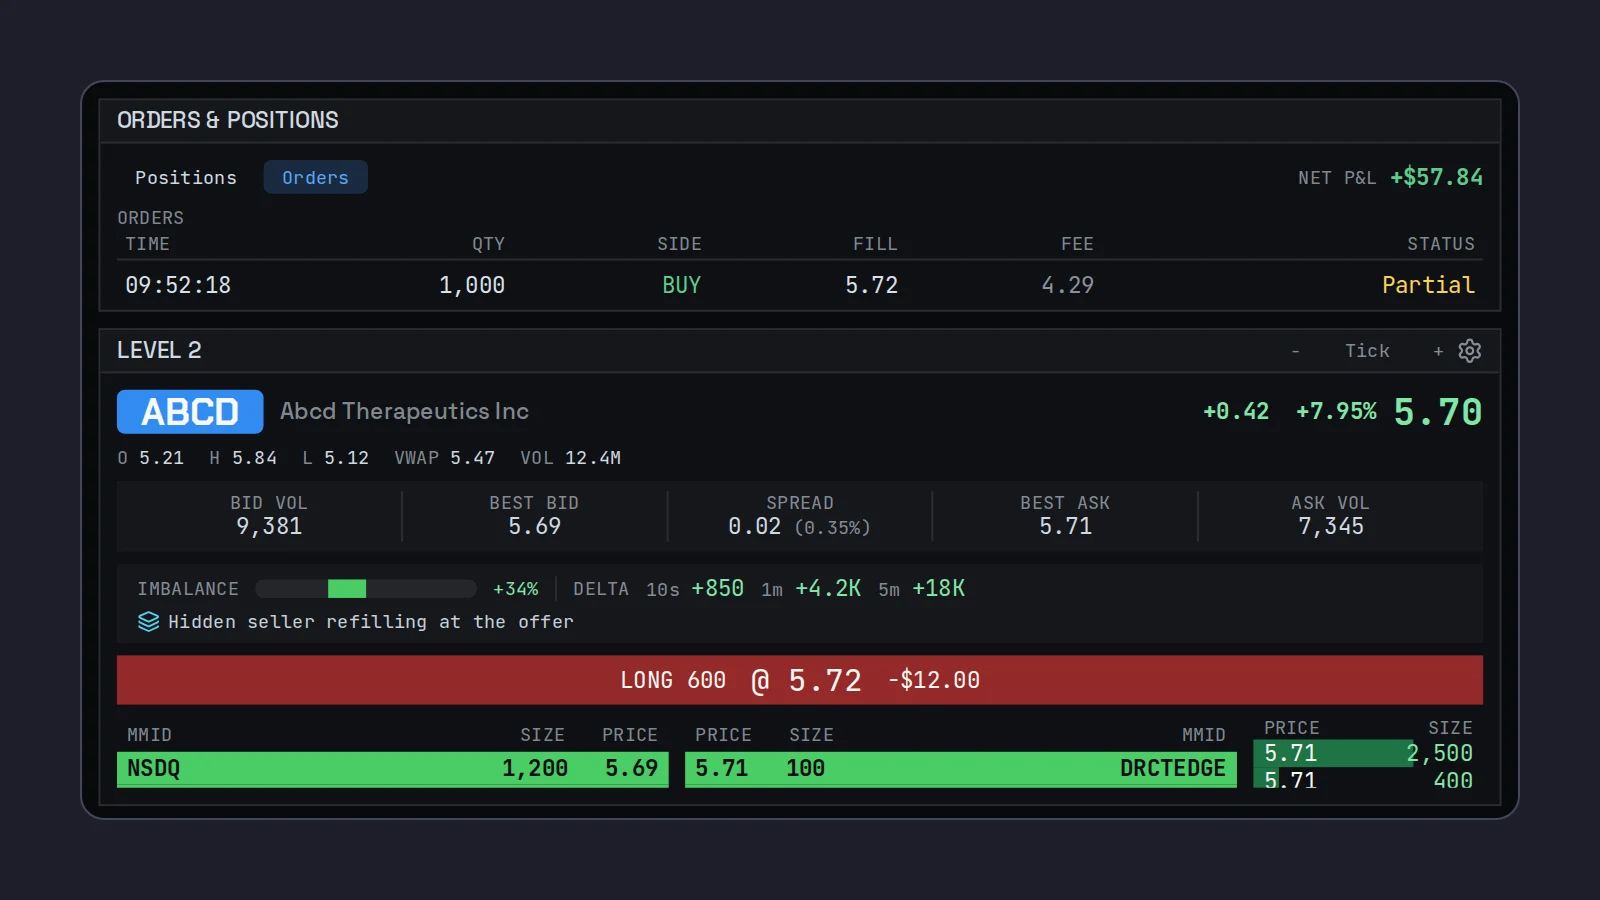Click the +34% imbalance percentage

pyautogui.click(x=515, y=589)
